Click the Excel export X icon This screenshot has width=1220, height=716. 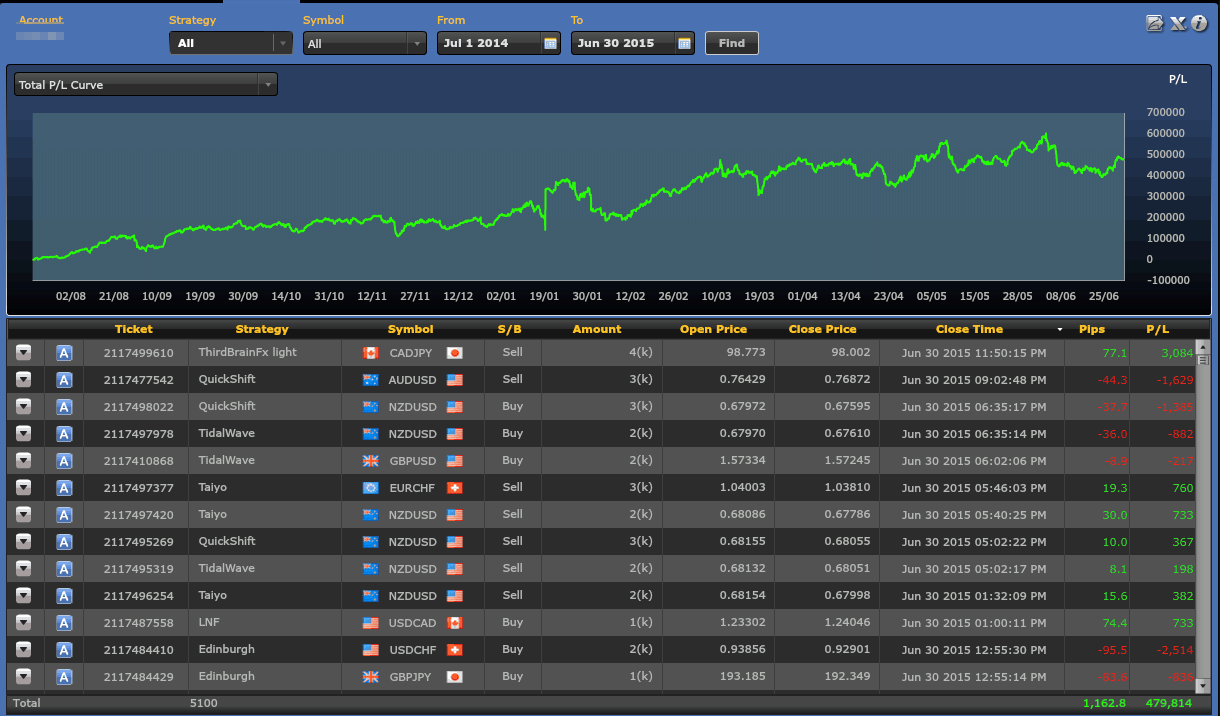(1178, 24)
